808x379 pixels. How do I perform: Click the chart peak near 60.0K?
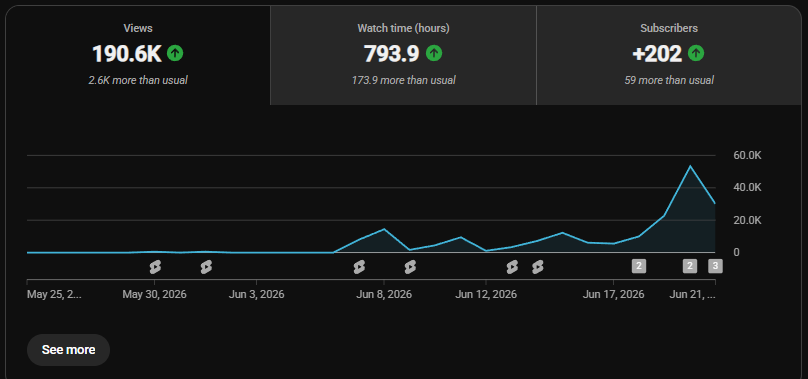tap(689, 166)
